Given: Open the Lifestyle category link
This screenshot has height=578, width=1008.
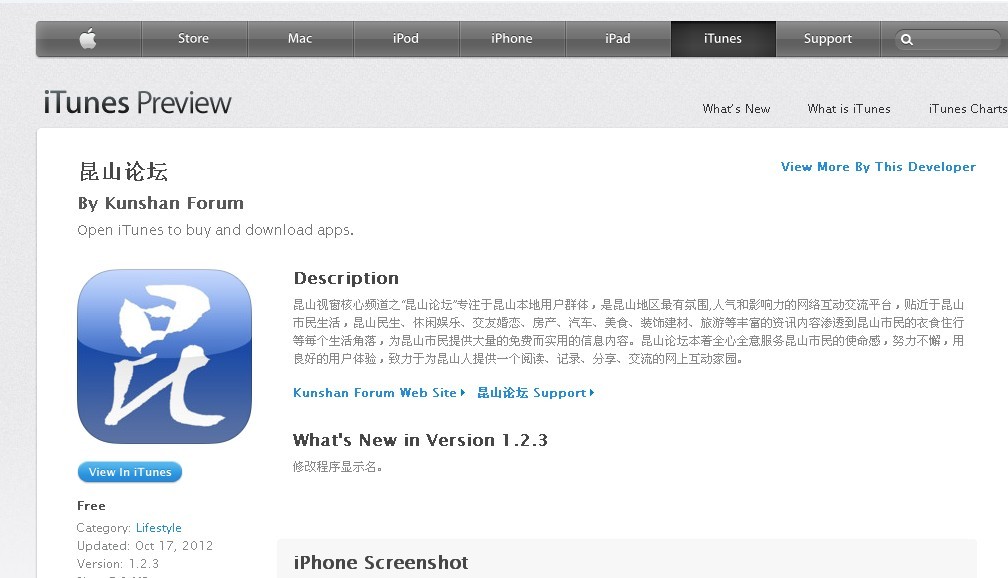Looking at the screenshot, I should point(159,528).
